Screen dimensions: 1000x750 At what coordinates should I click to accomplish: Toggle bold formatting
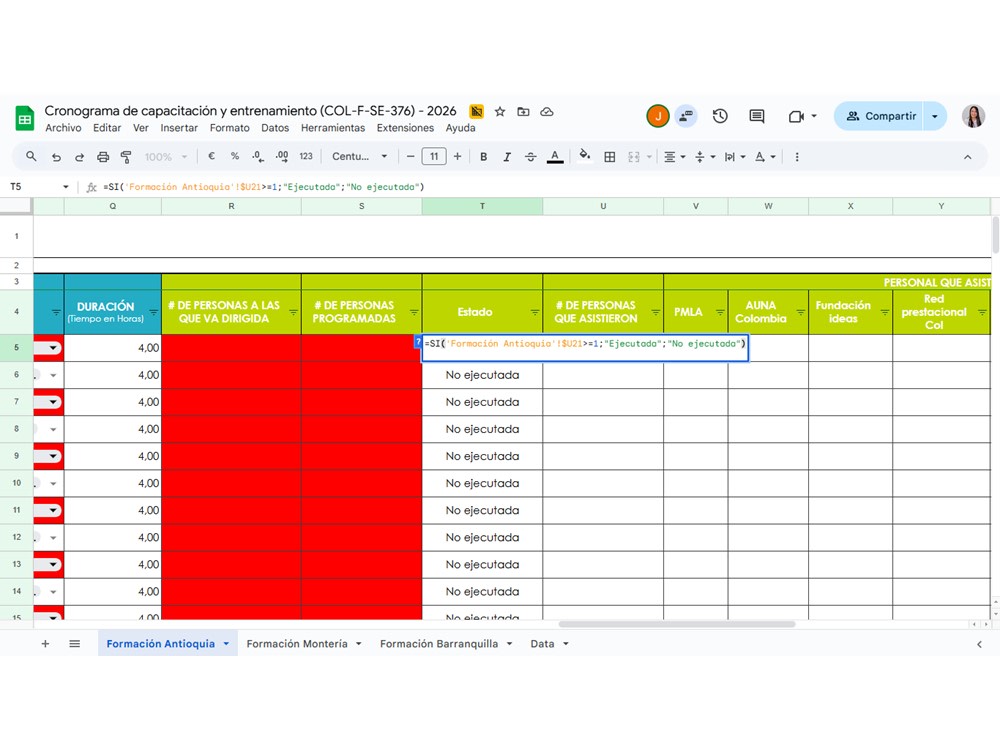tap(483, 157)
